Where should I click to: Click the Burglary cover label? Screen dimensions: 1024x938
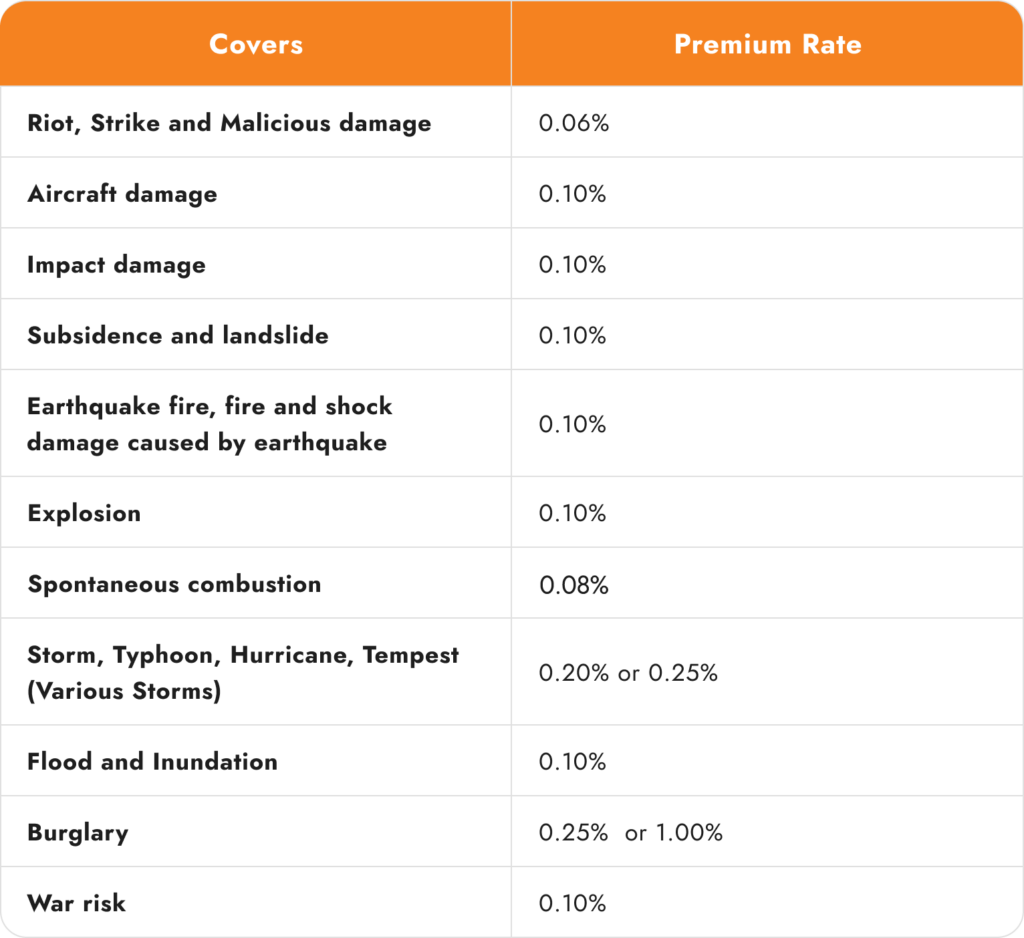78,832
